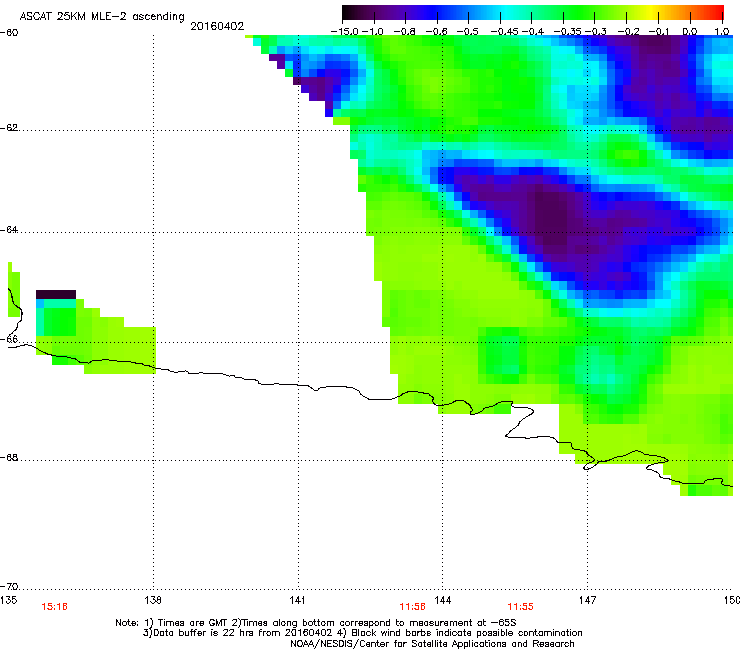The height and width of the screenshot is (650, 740).
Task: Click the -0.2 color scale label
Action: coord(628,32)
